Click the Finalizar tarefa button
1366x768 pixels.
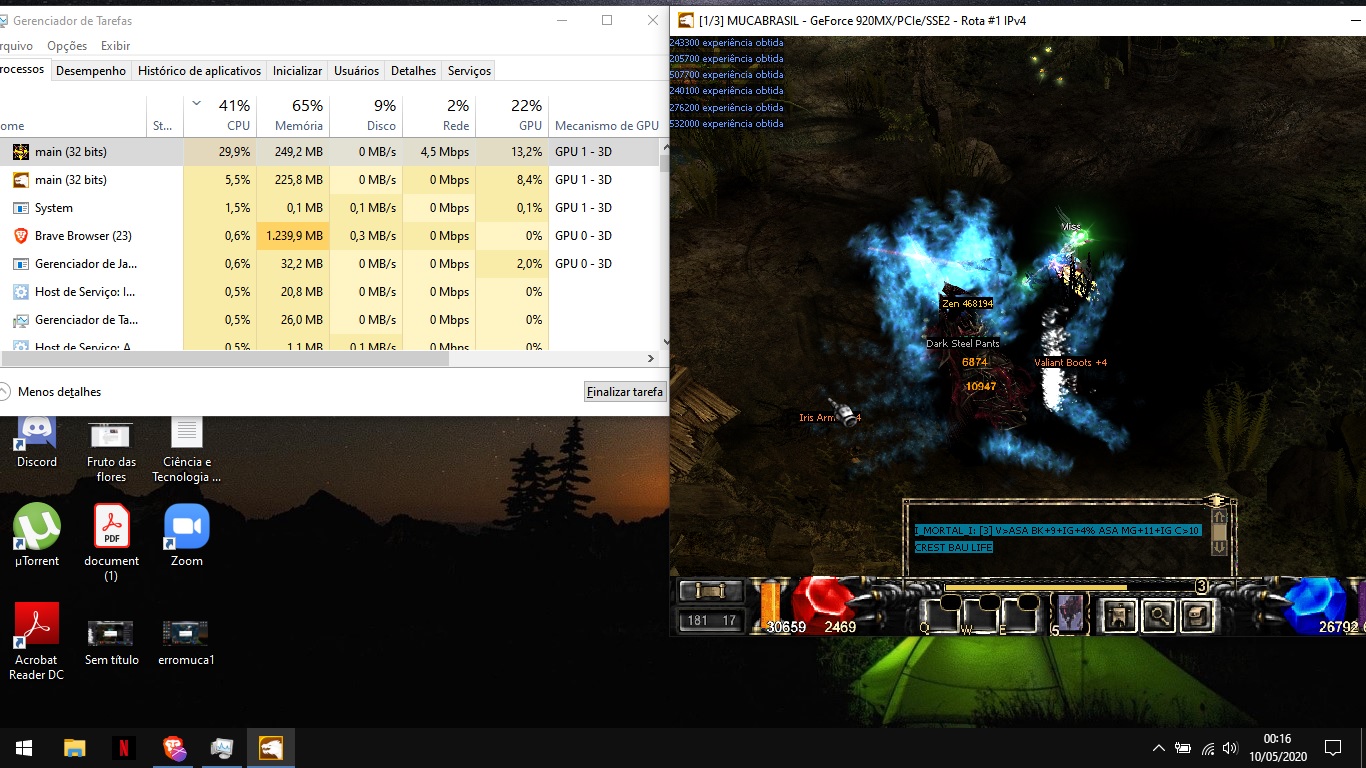tap(625, 392)
